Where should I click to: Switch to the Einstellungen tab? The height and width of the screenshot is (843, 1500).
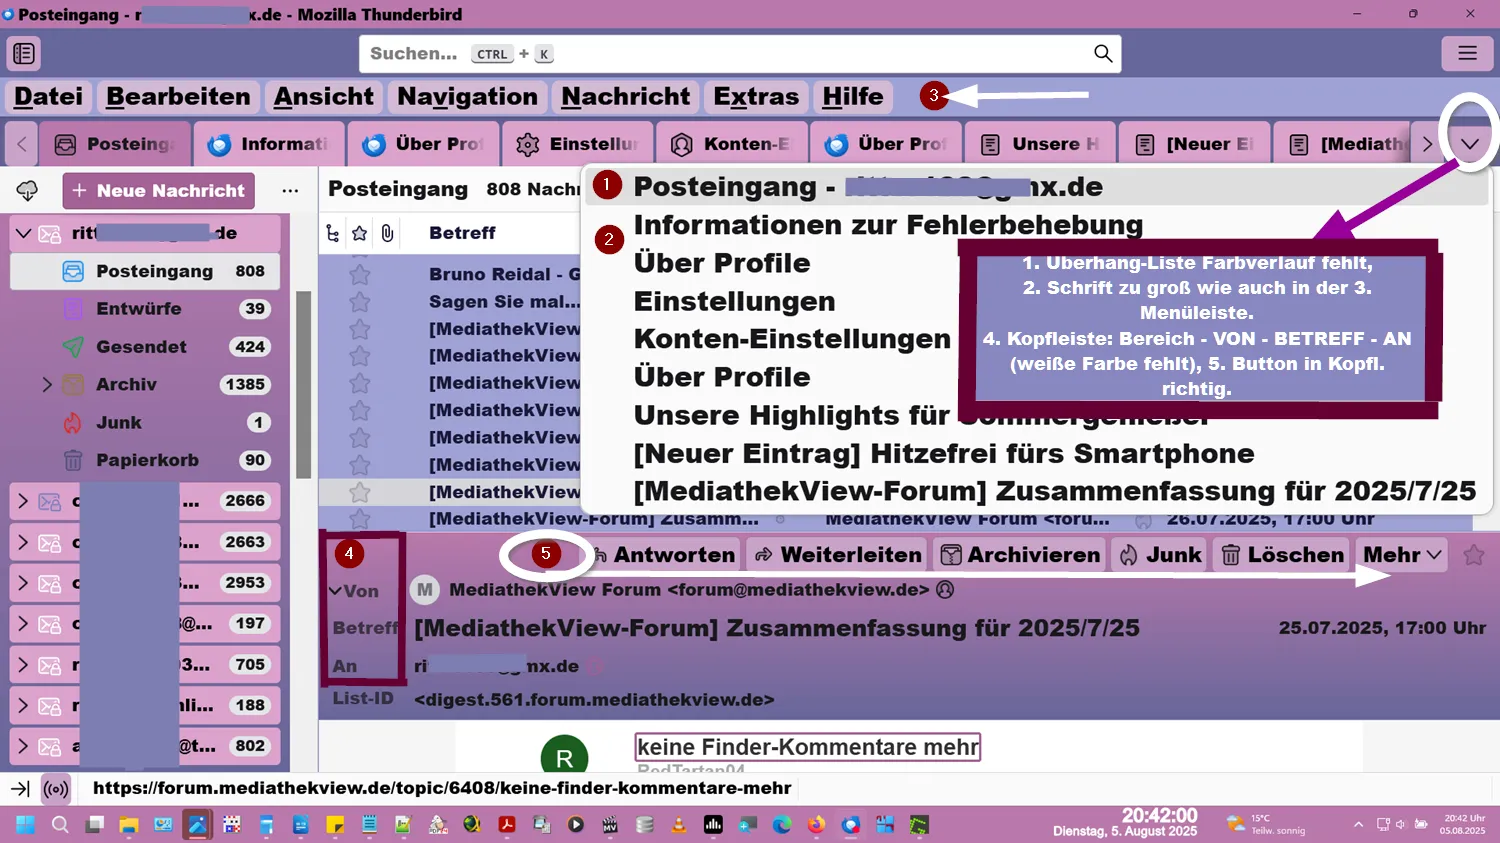click(x=578, y=144)
